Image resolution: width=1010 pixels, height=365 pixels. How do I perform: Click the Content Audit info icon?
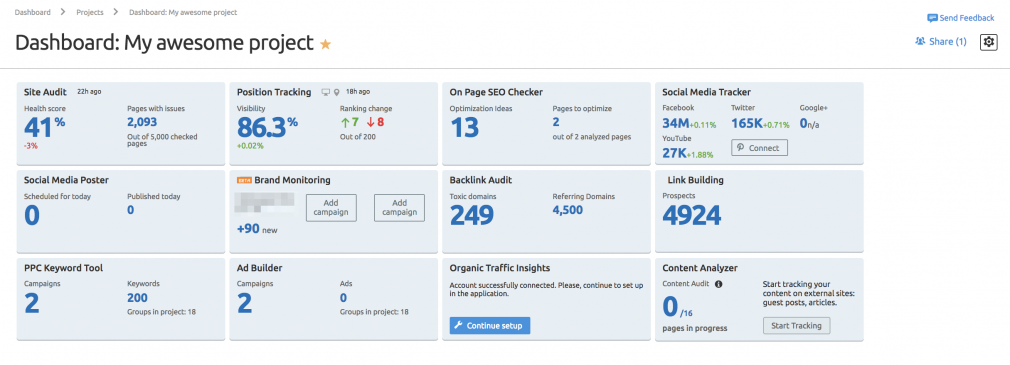[x=718, y=284]
